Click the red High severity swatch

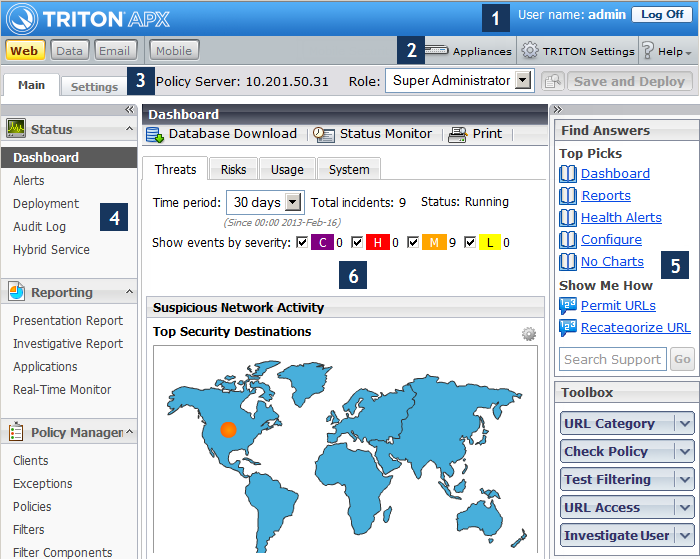pos(378,242)
